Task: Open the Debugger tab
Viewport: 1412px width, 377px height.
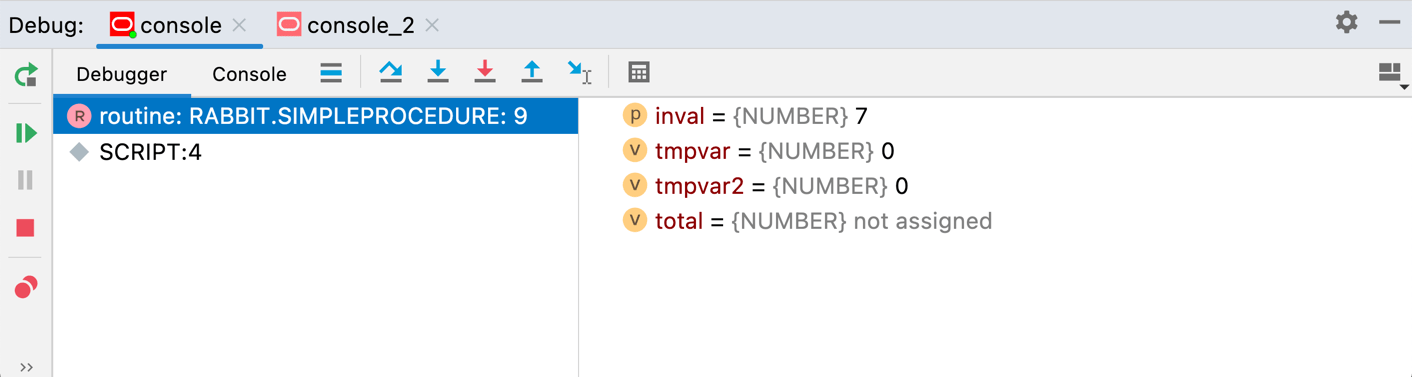Action: [x=122, y=74]
